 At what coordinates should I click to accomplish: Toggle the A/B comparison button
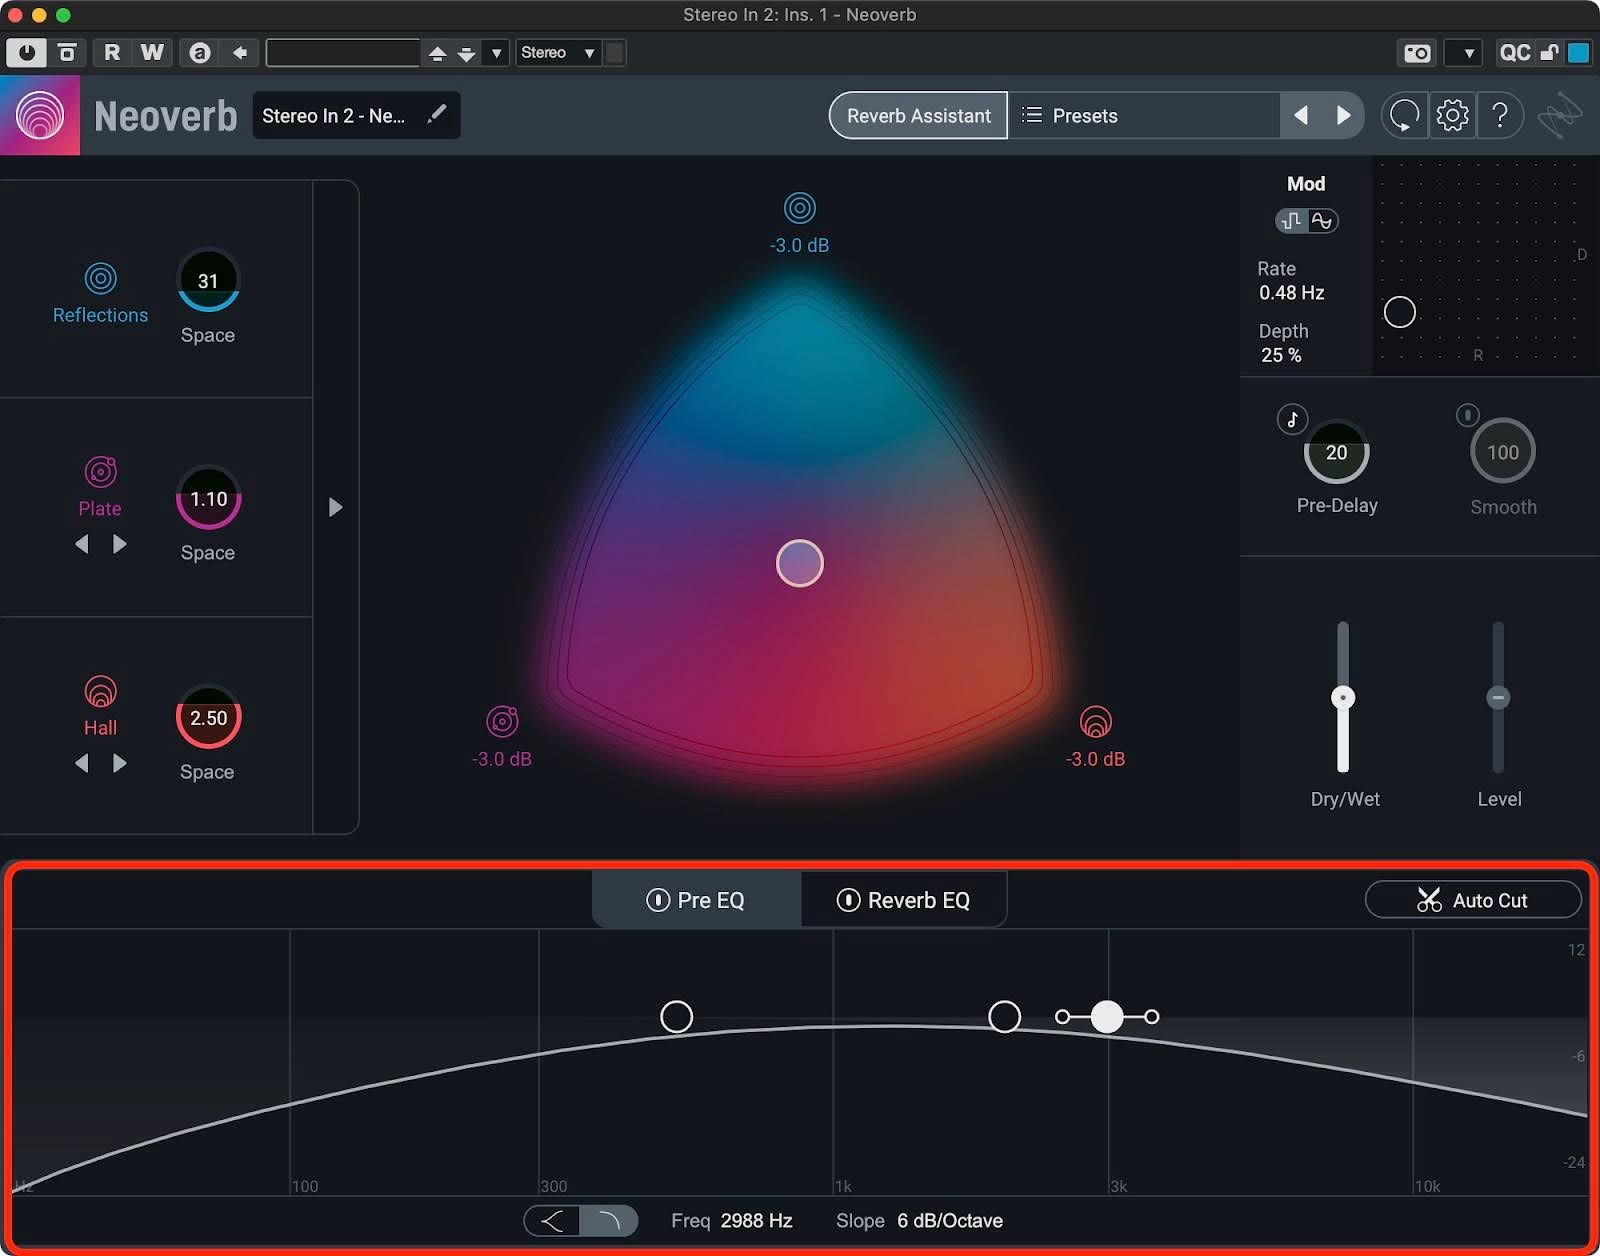click(200, 53)
